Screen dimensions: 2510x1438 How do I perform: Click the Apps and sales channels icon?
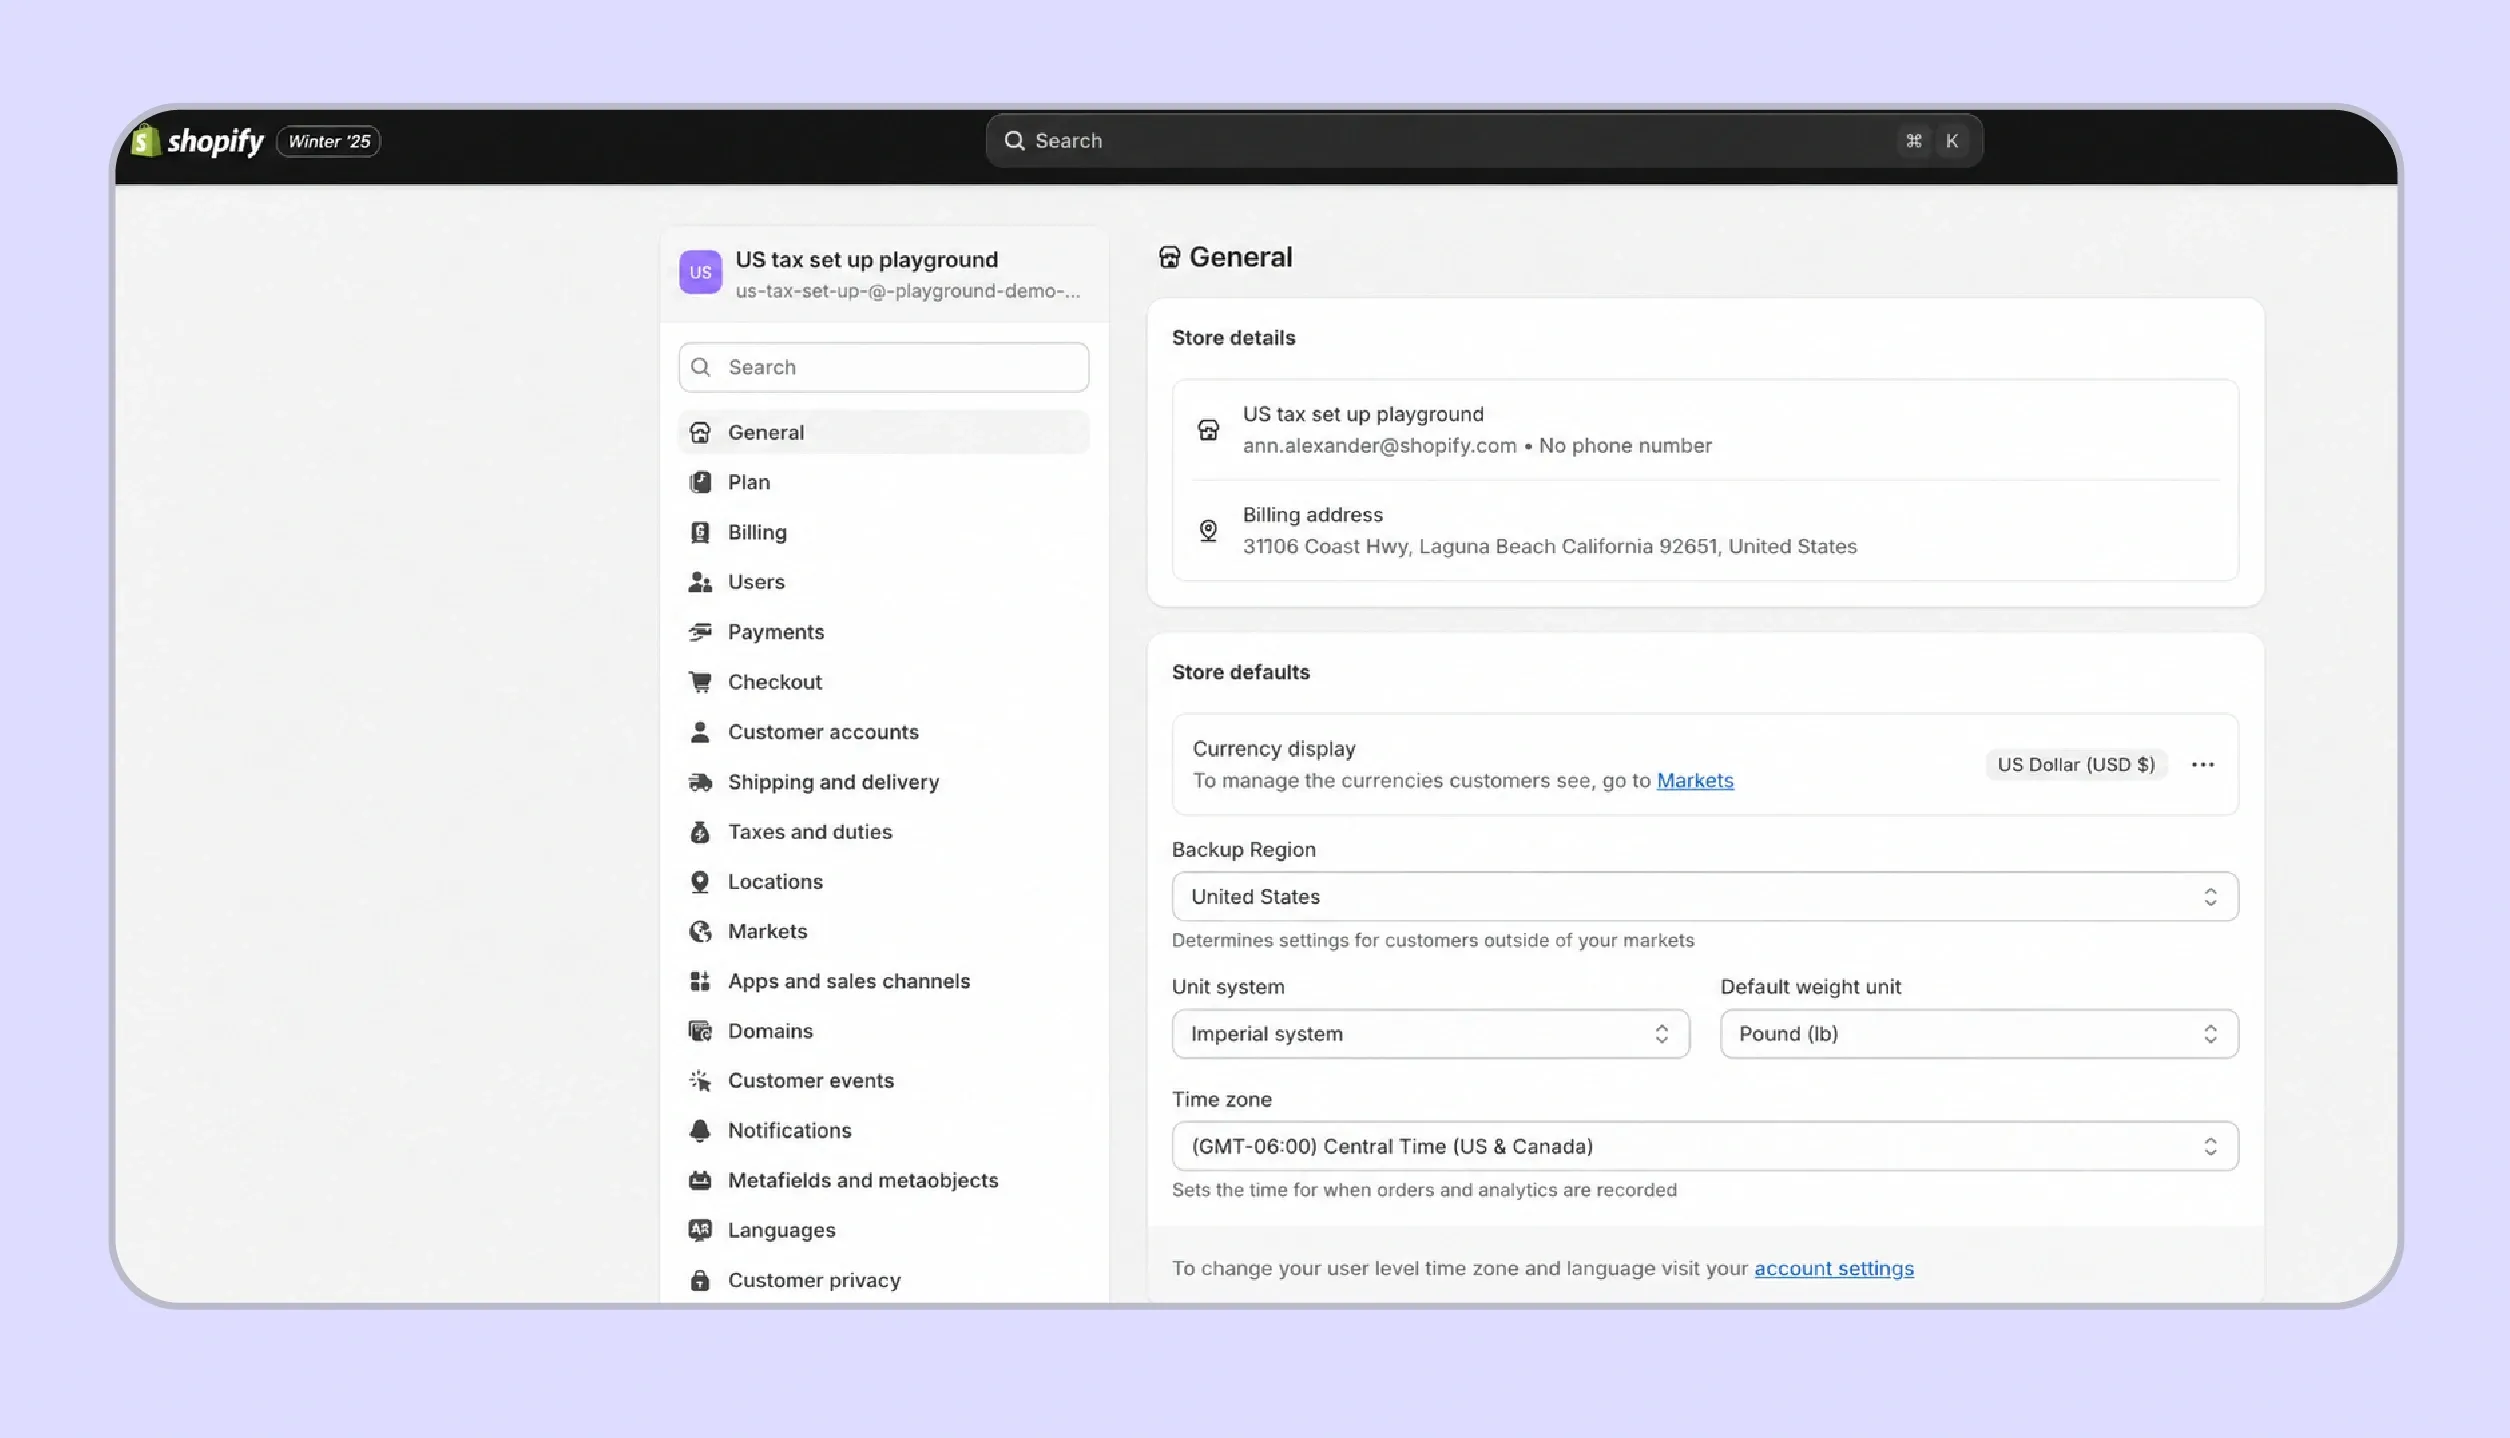click(700, 981)
